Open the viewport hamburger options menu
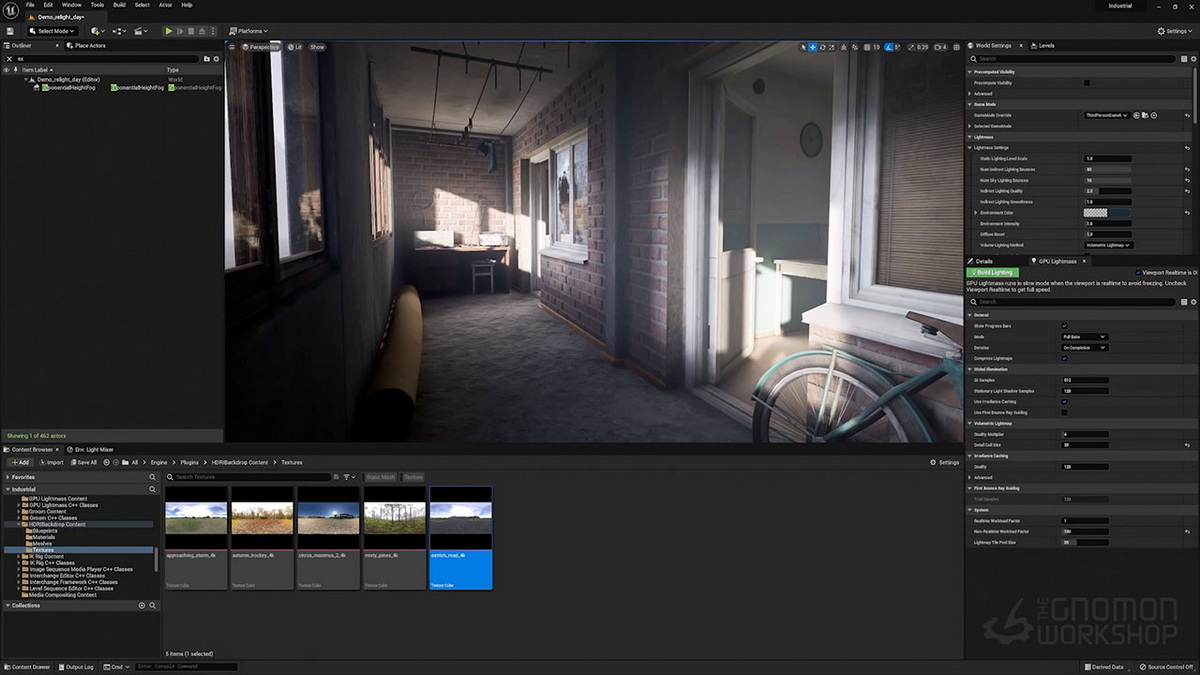 click(232, 47)
